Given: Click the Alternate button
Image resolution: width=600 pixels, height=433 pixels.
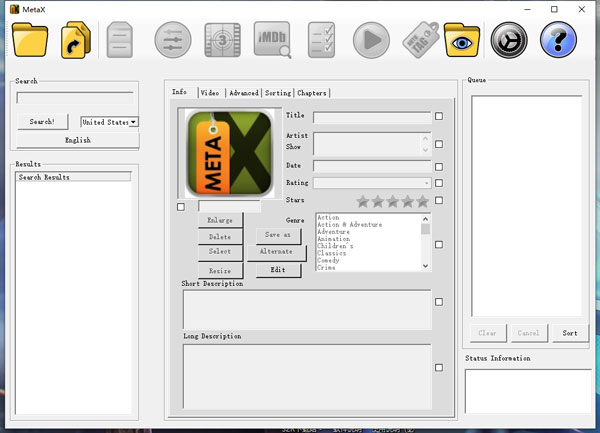Looking at the screenshot, I should click(x=276, y=252).
